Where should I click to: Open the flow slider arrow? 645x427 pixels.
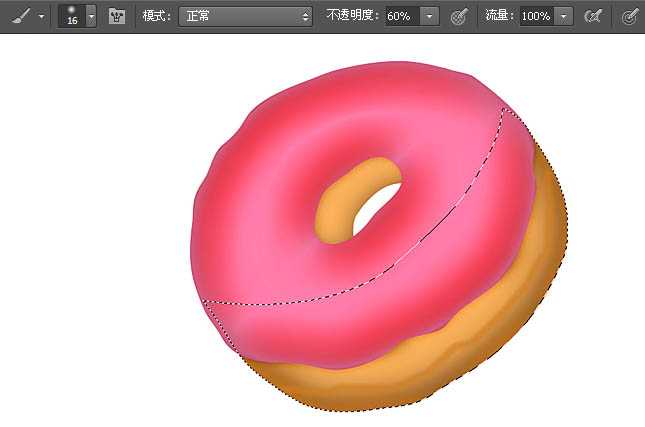coord(564,16)
